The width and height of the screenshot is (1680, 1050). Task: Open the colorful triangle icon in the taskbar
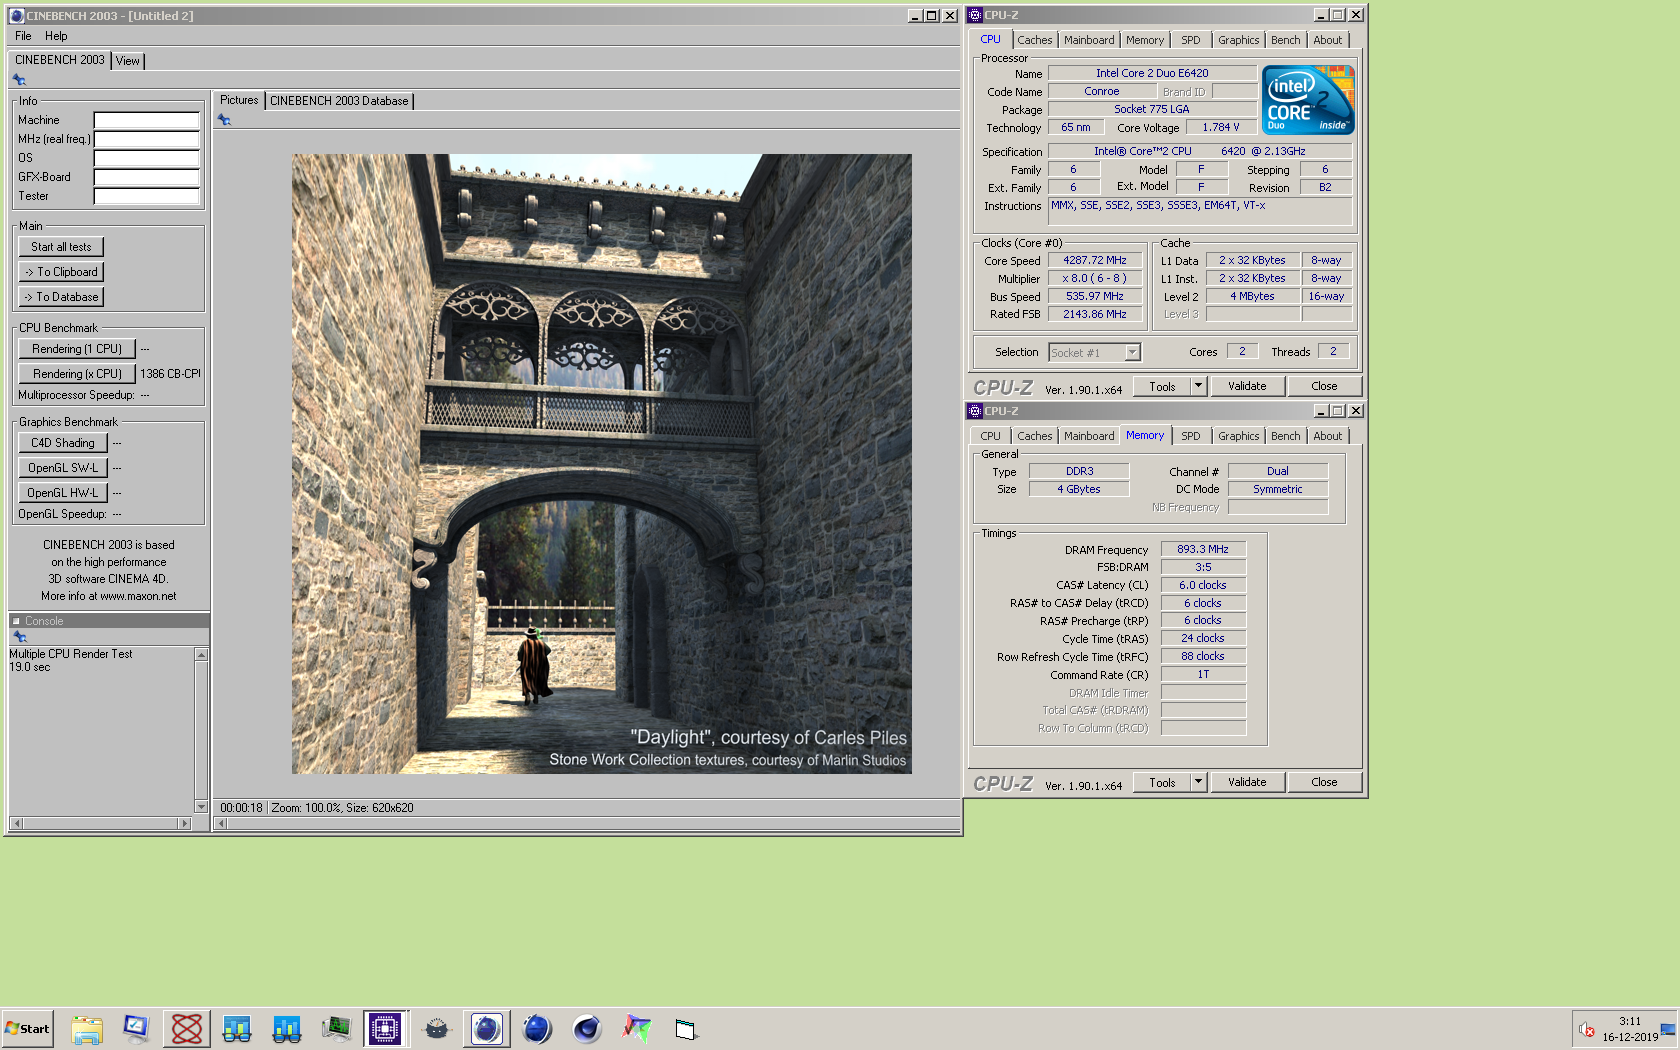pos(636,1028)
